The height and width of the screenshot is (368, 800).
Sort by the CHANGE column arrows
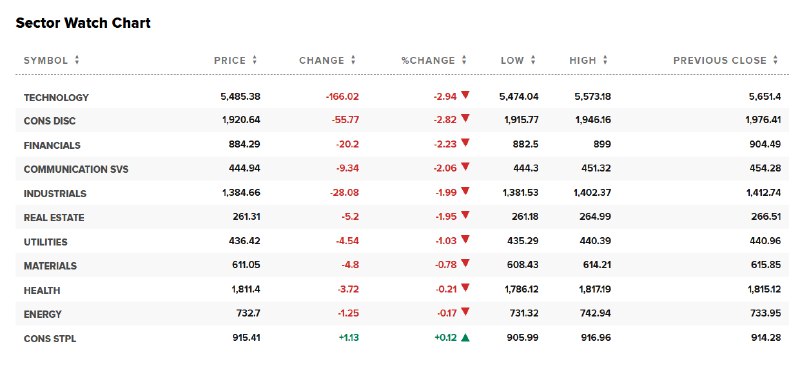pyautogui.click(x=353, y=60)
